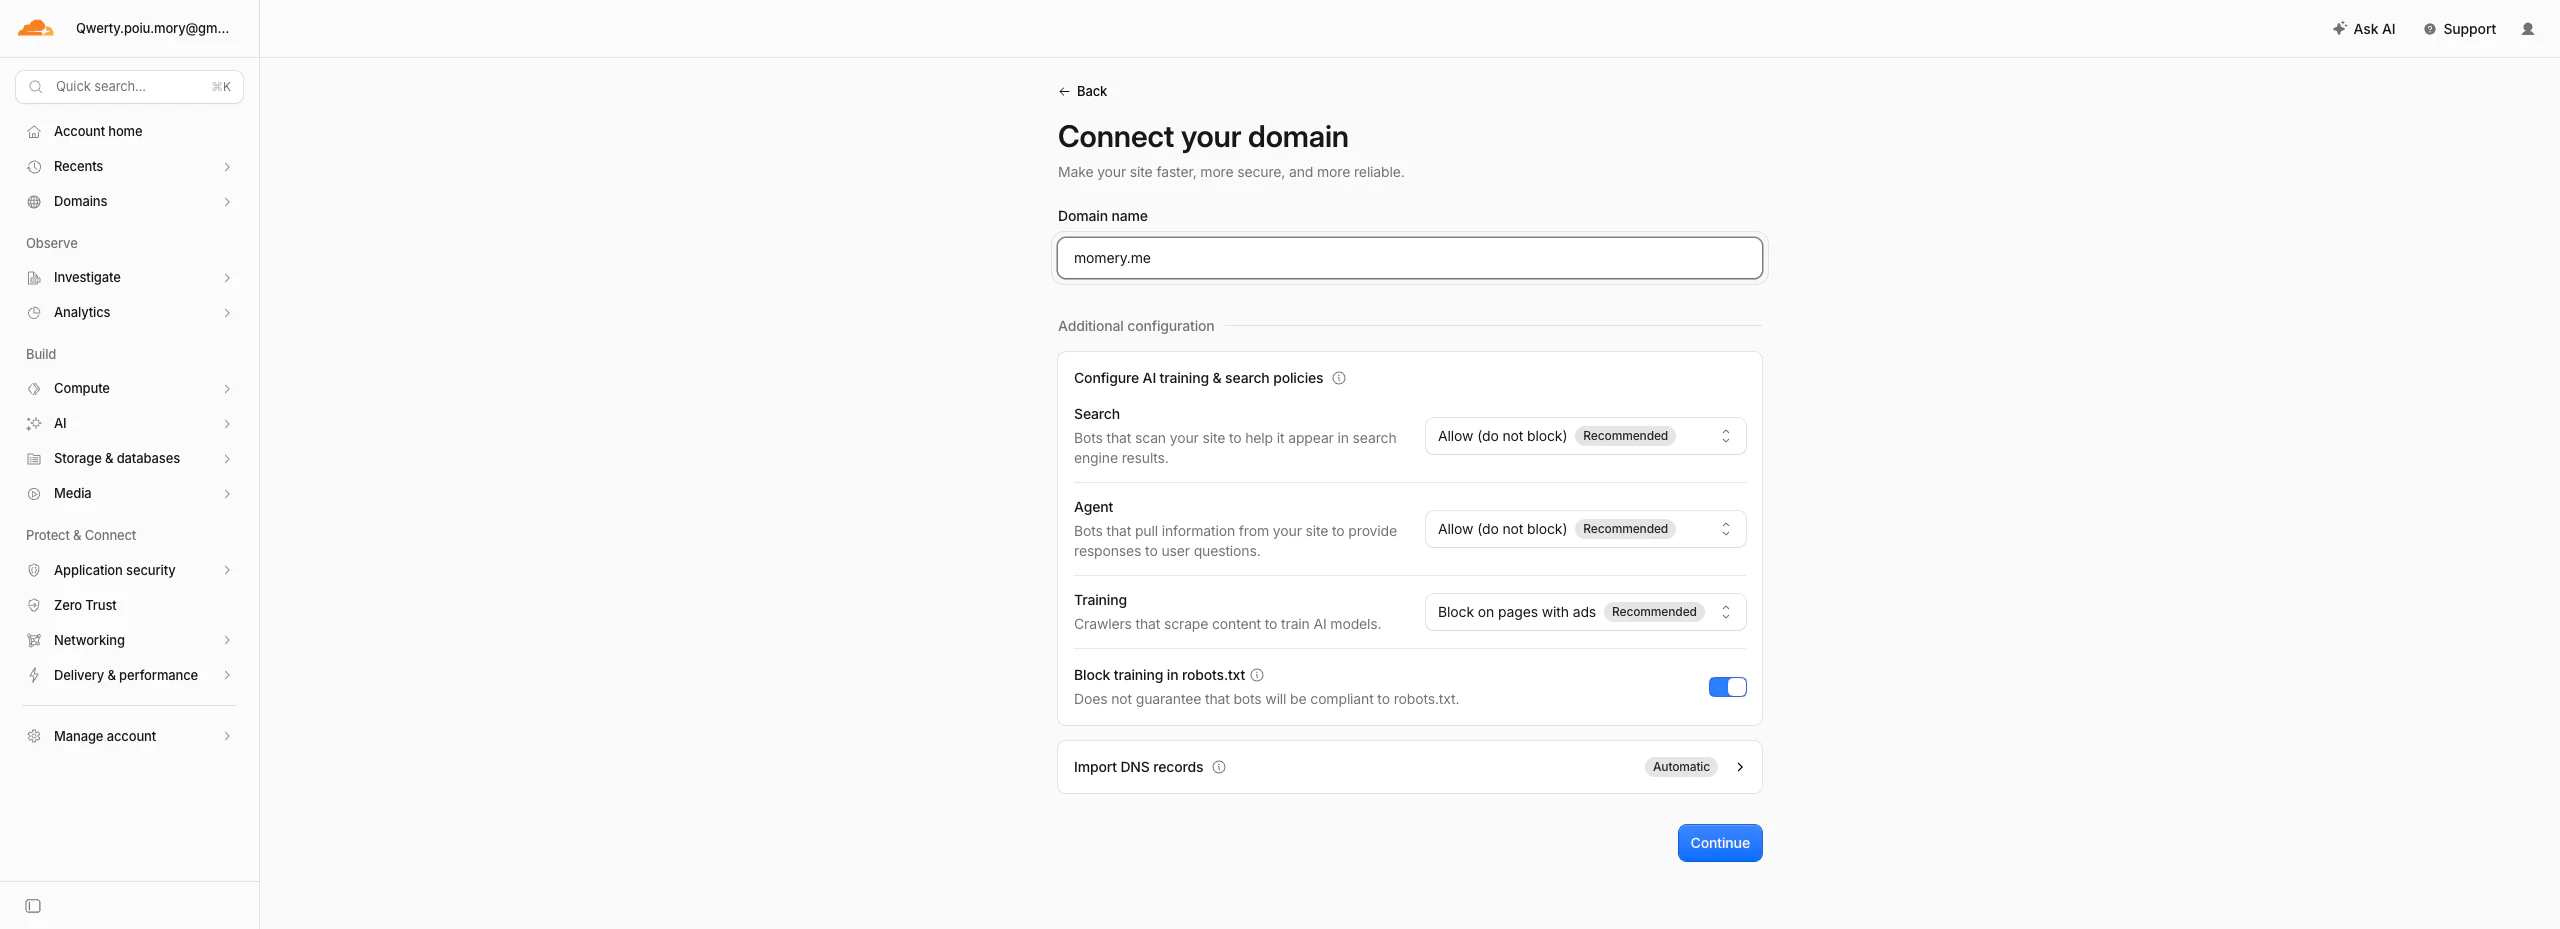
Task: Open the Agent policy dropdown
Action: (x=1585, y=529)
